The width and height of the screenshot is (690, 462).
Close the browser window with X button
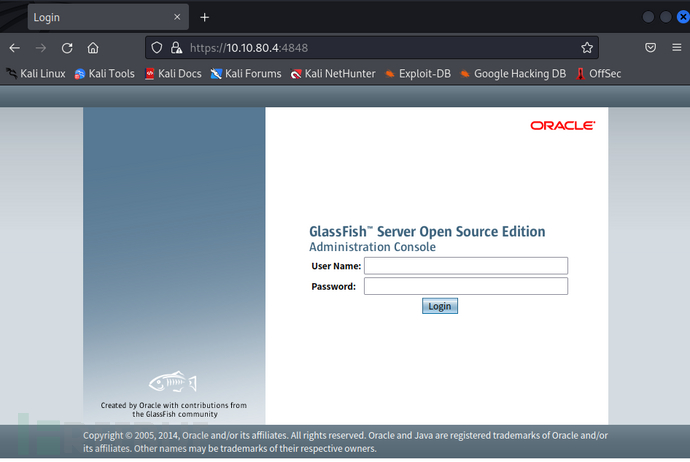[683, 17]
